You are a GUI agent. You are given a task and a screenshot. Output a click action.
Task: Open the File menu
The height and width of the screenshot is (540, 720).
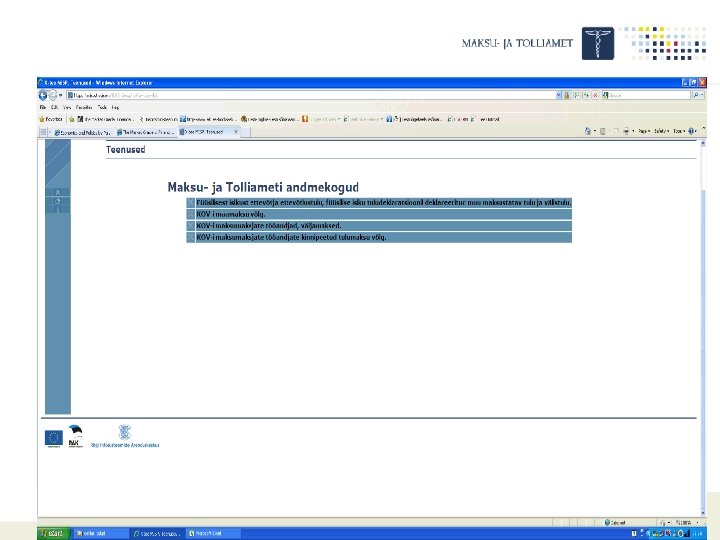point(43,107)
